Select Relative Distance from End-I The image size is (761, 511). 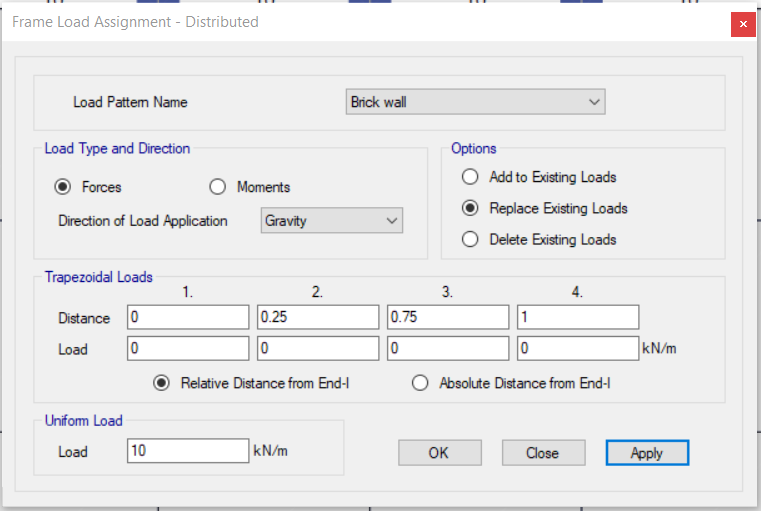(162, 383)
